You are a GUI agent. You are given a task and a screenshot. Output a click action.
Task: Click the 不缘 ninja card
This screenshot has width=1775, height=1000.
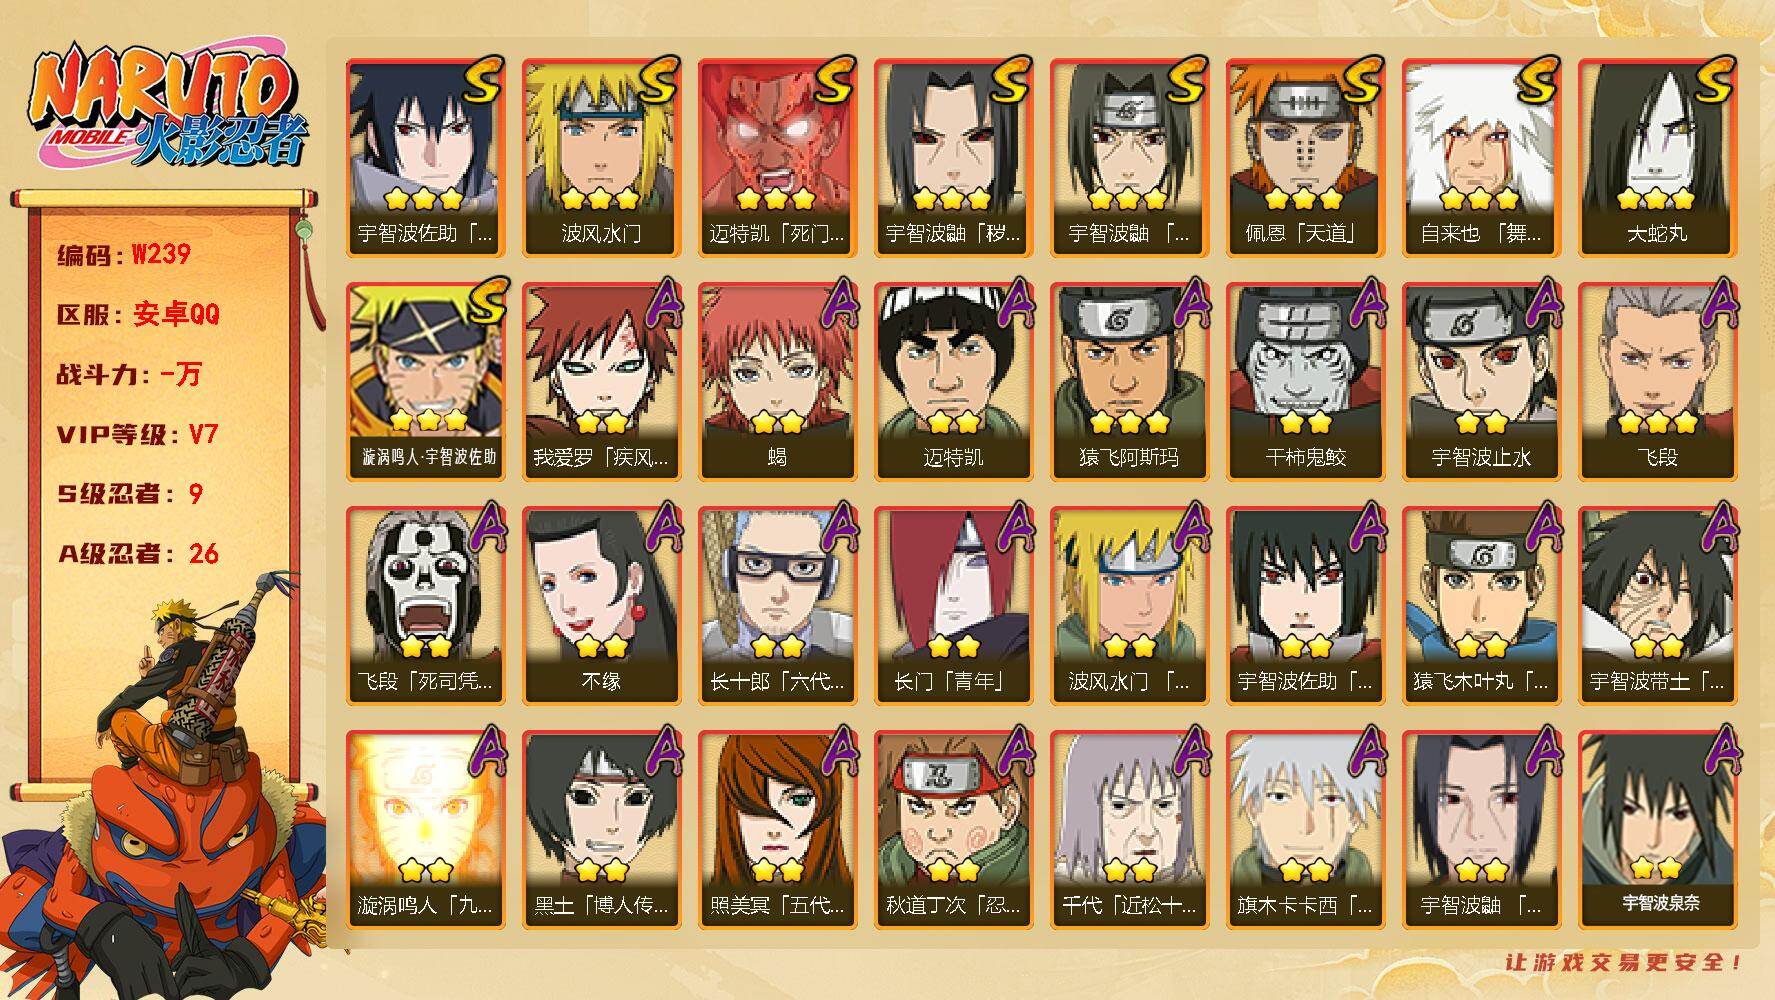pos(601,606)
